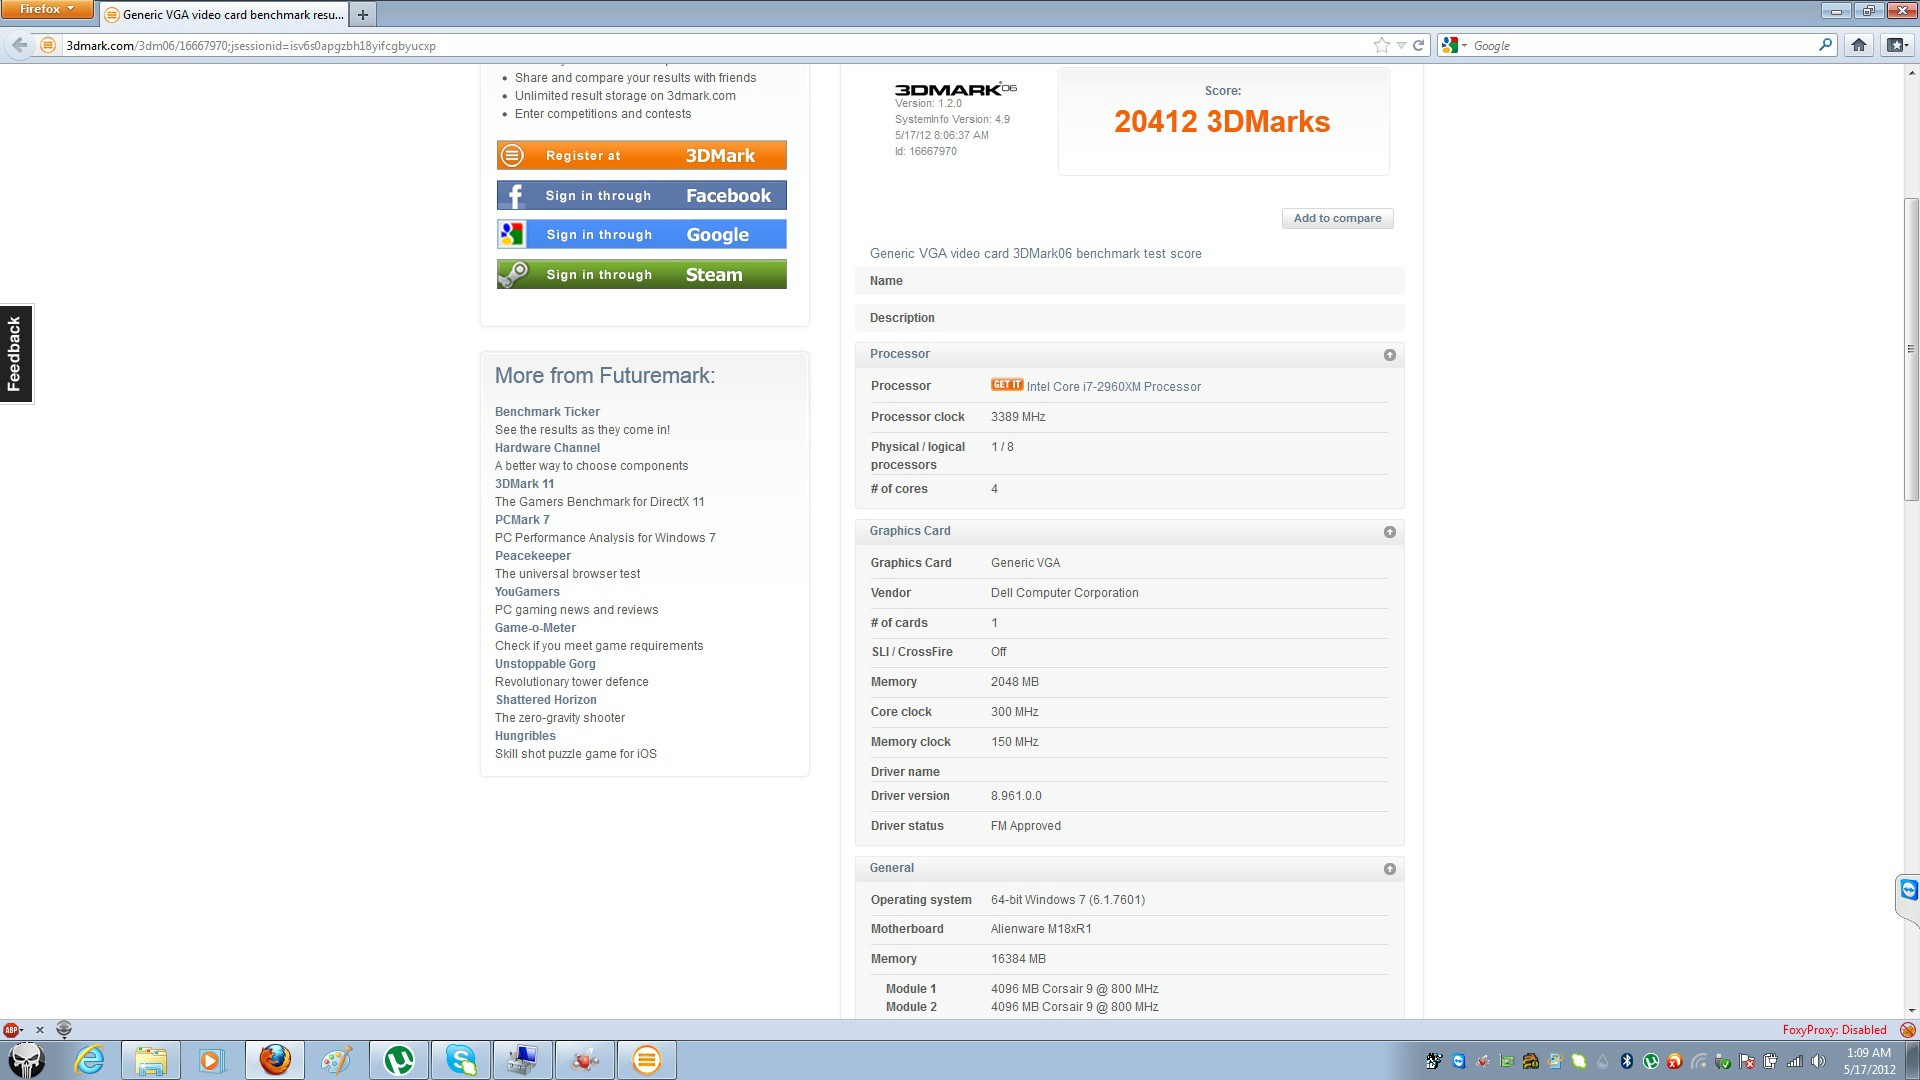
Task: Sign in through Facebook
Action: click(x=641, y=195)
